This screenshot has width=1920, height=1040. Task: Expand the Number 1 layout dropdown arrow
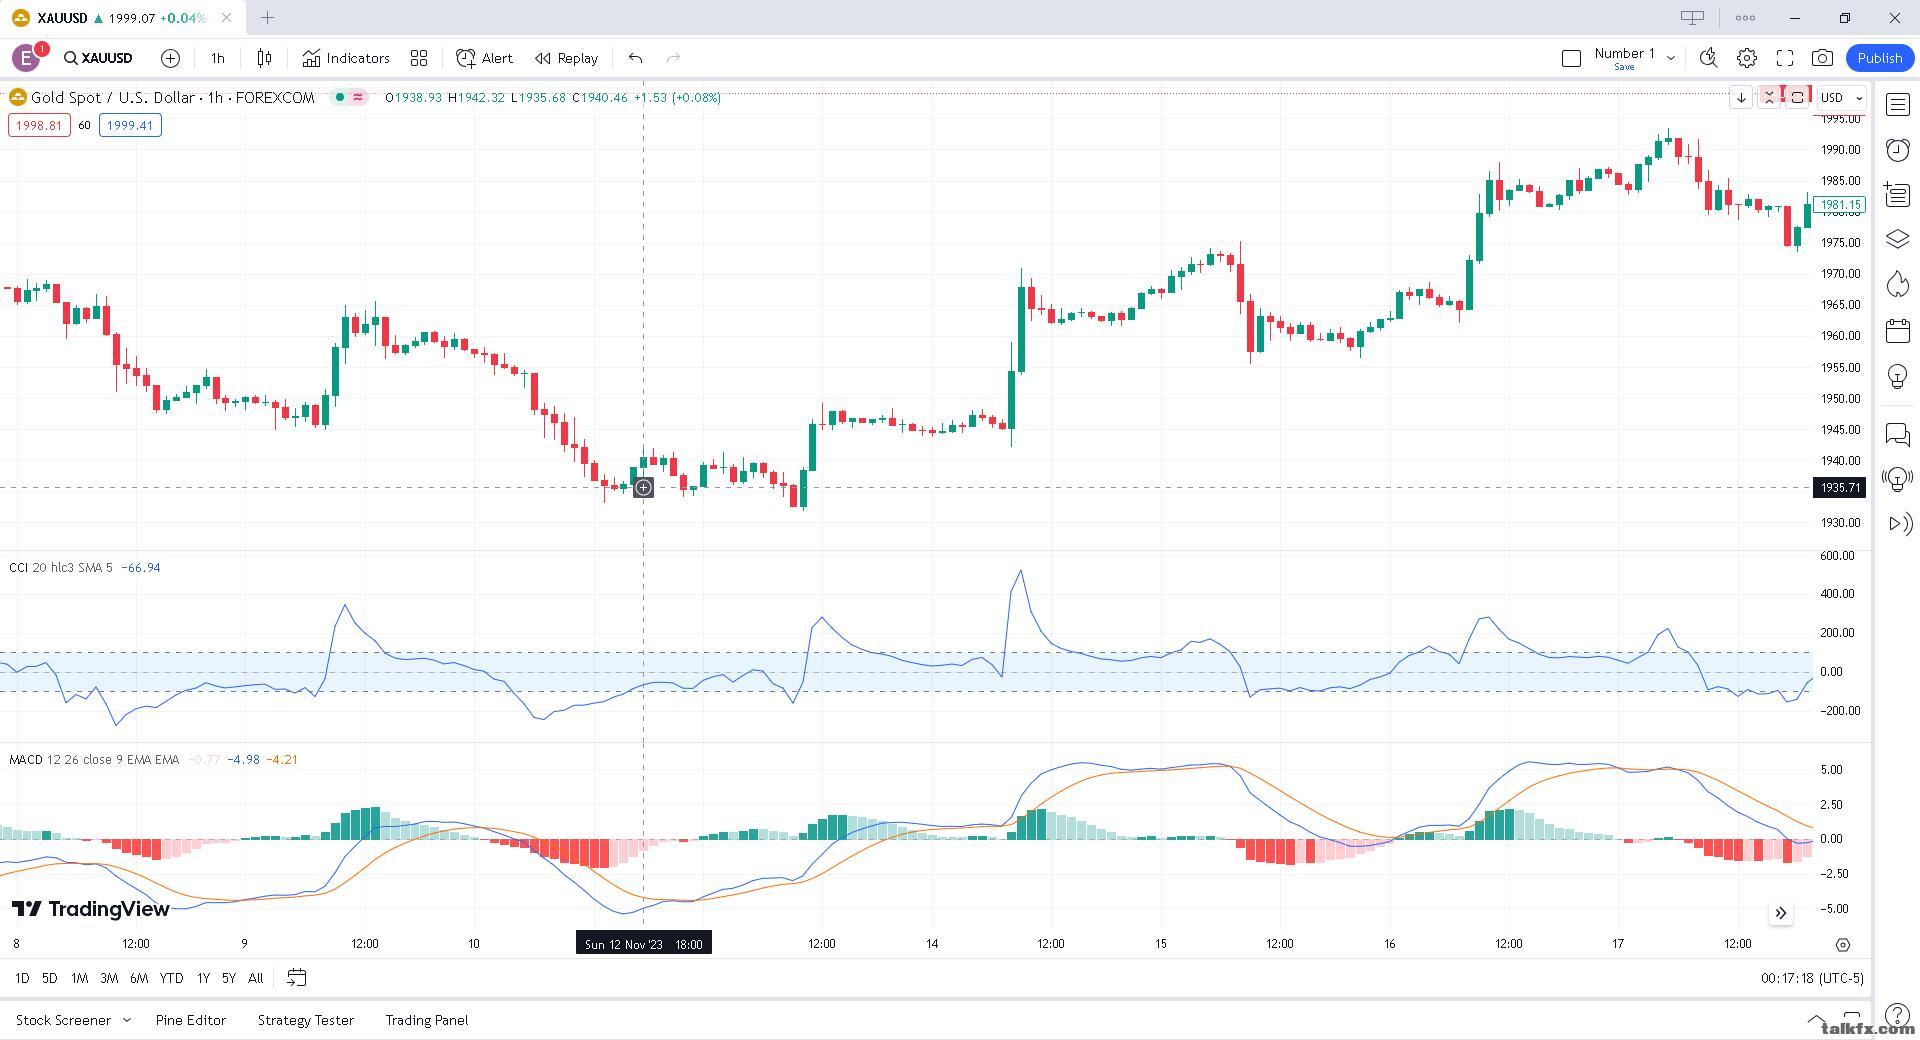tap(1670, 58)
